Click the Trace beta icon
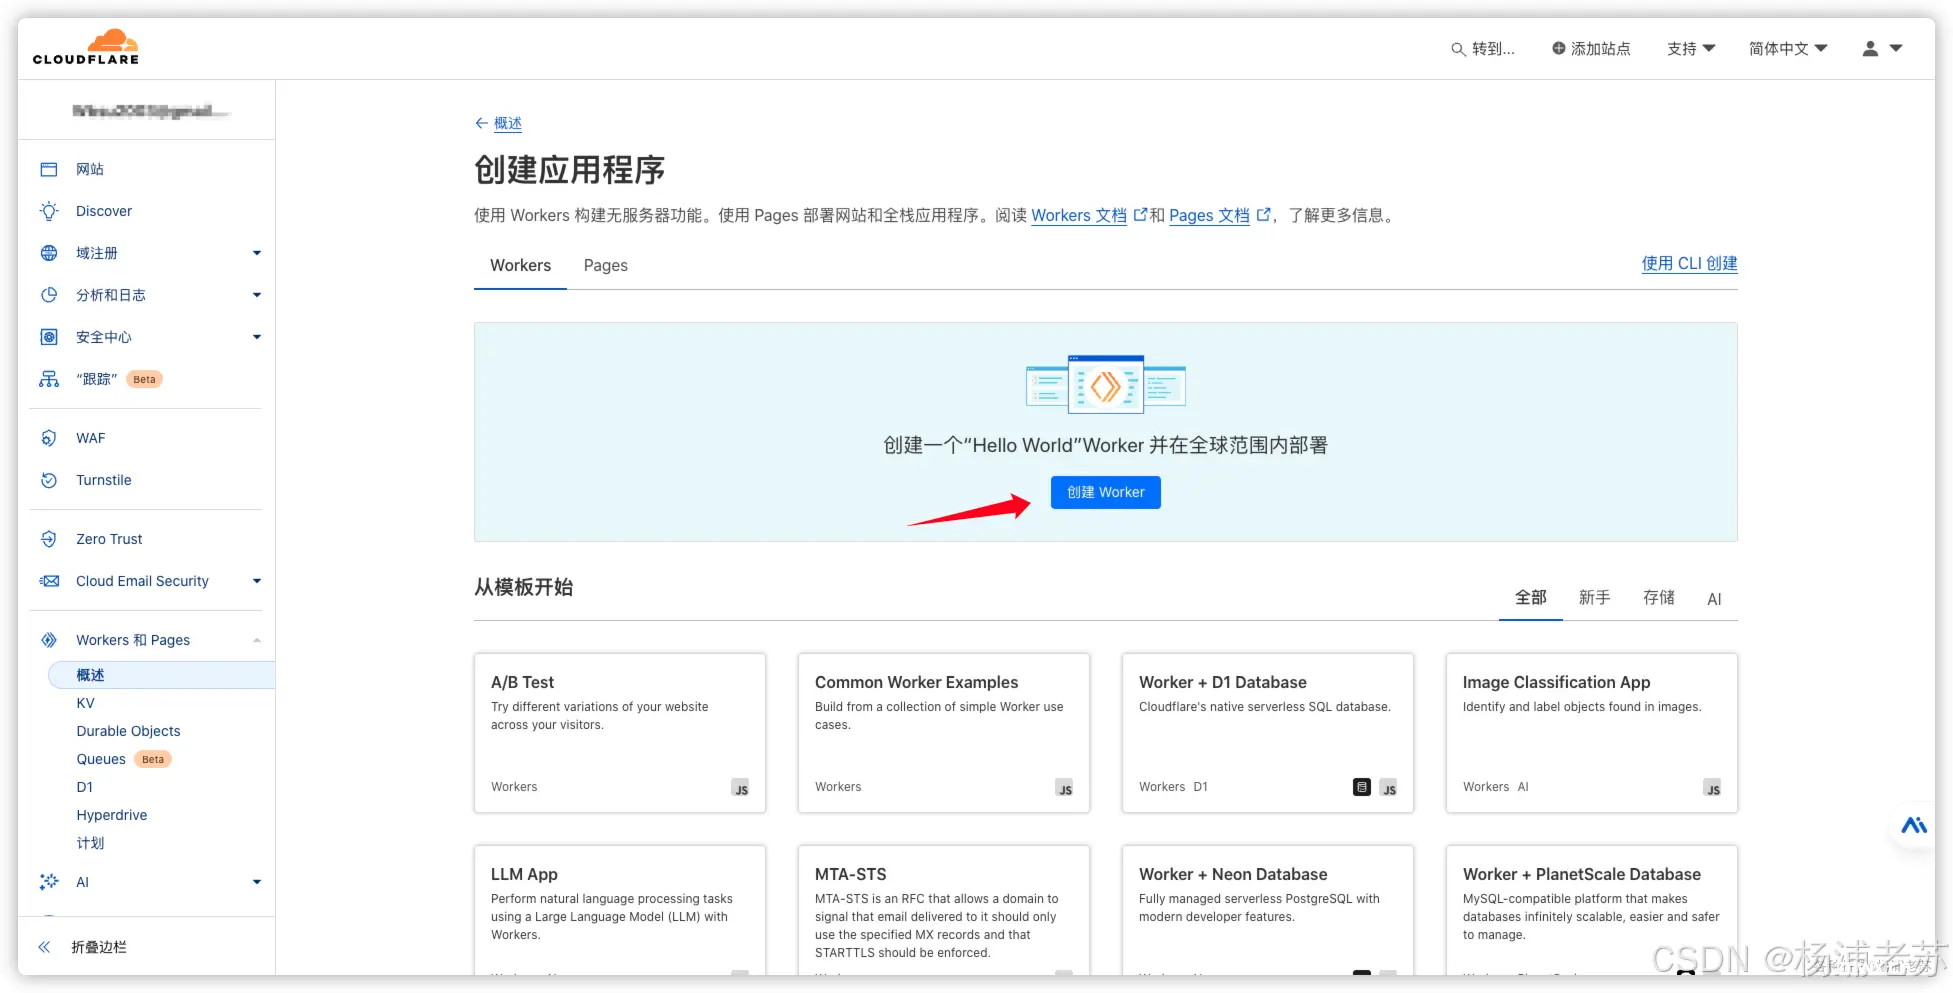 (49, 379)
